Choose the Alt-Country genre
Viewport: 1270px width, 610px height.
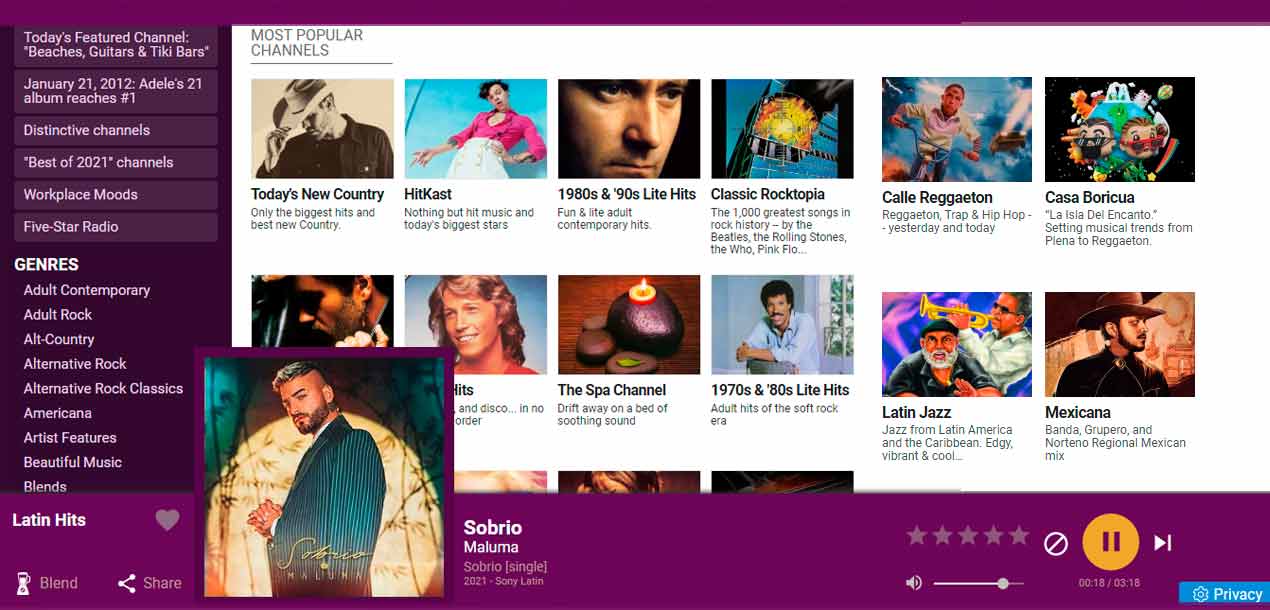click(x=59, y=339)
